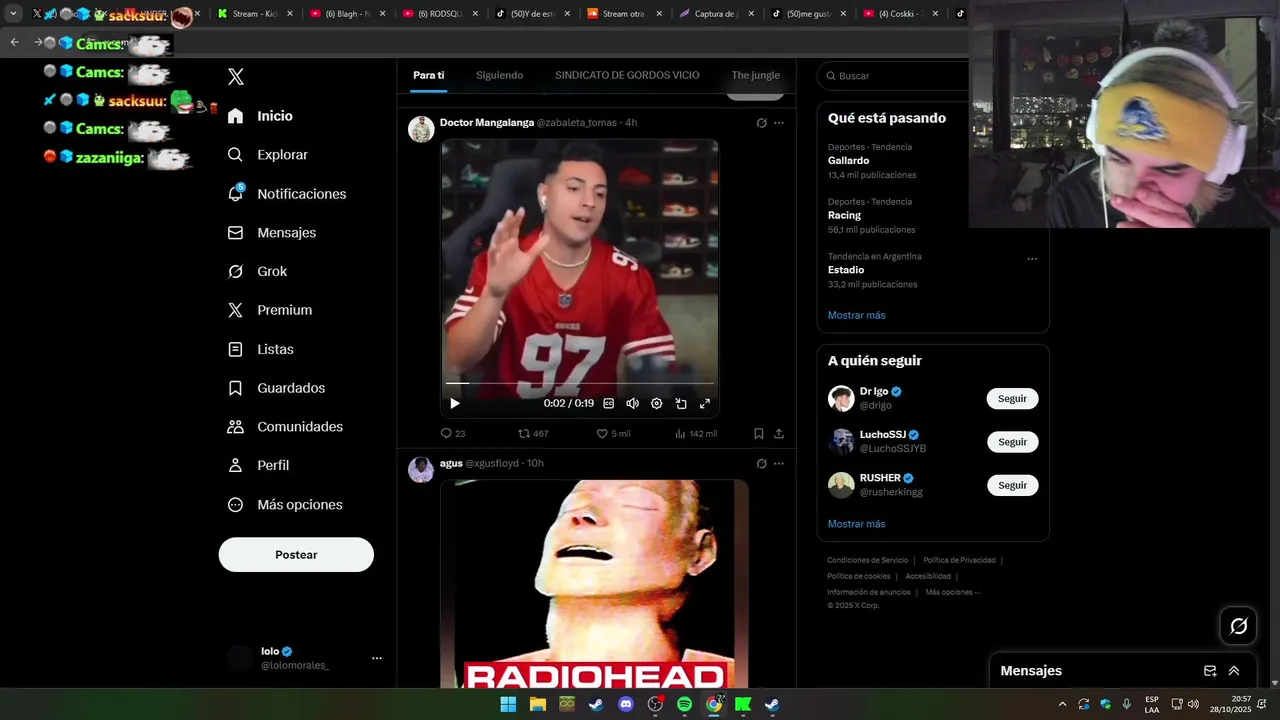
Task: Open Comunidades in the sidebar
Action: pos(285,427)
